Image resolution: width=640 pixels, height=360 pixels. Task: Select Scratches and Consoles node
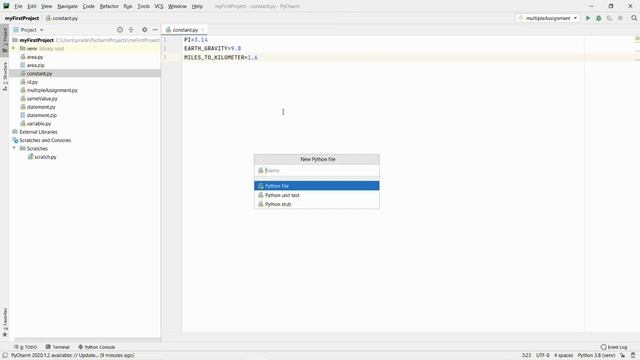pos(45,140)
